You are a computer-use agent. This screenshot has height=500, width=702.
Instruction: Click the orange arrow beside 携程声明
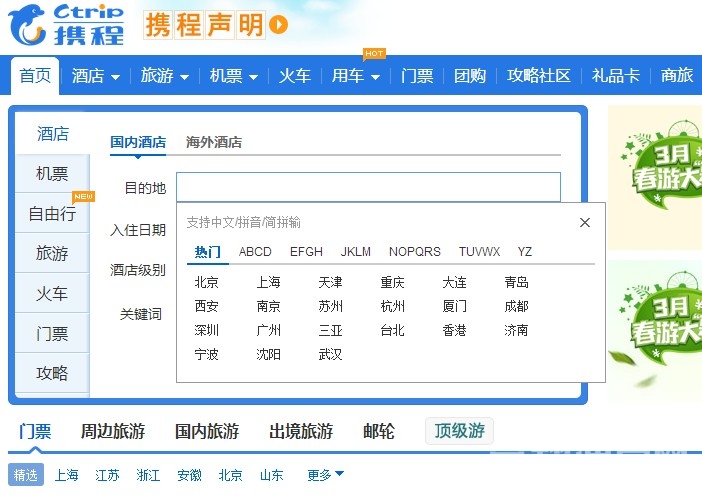[x=278, y=25]
